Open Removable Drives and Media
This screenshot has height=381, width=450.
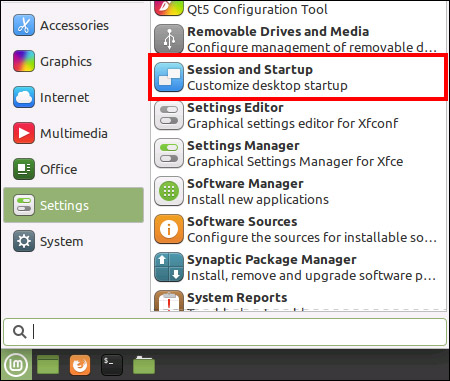coord(298,39)
